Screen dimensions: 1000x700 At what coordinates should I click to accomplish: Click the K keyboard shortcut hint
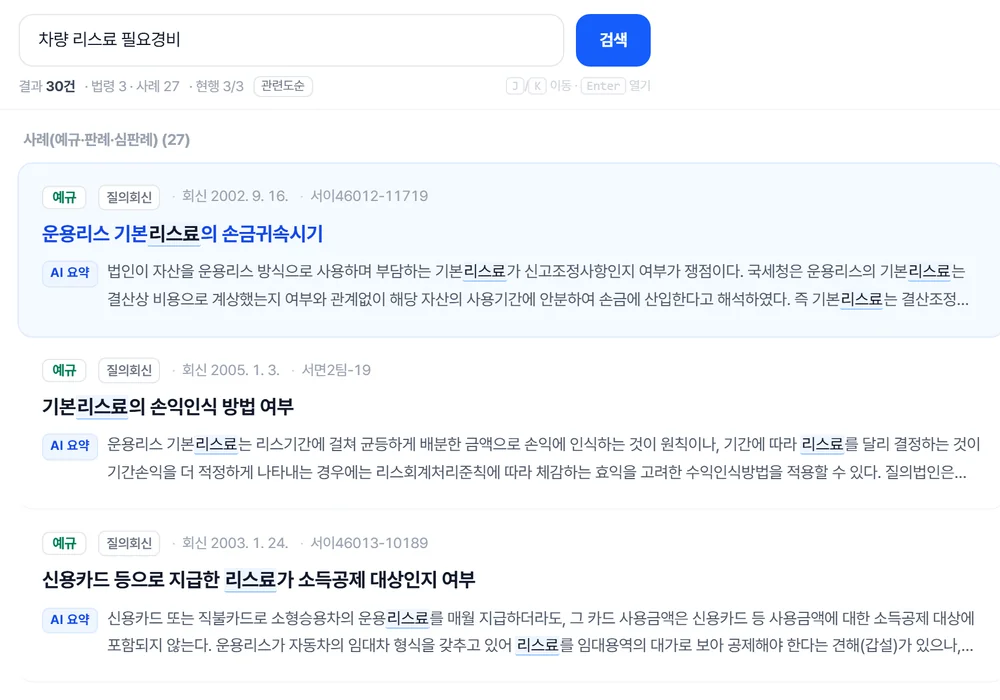point(537,86)
